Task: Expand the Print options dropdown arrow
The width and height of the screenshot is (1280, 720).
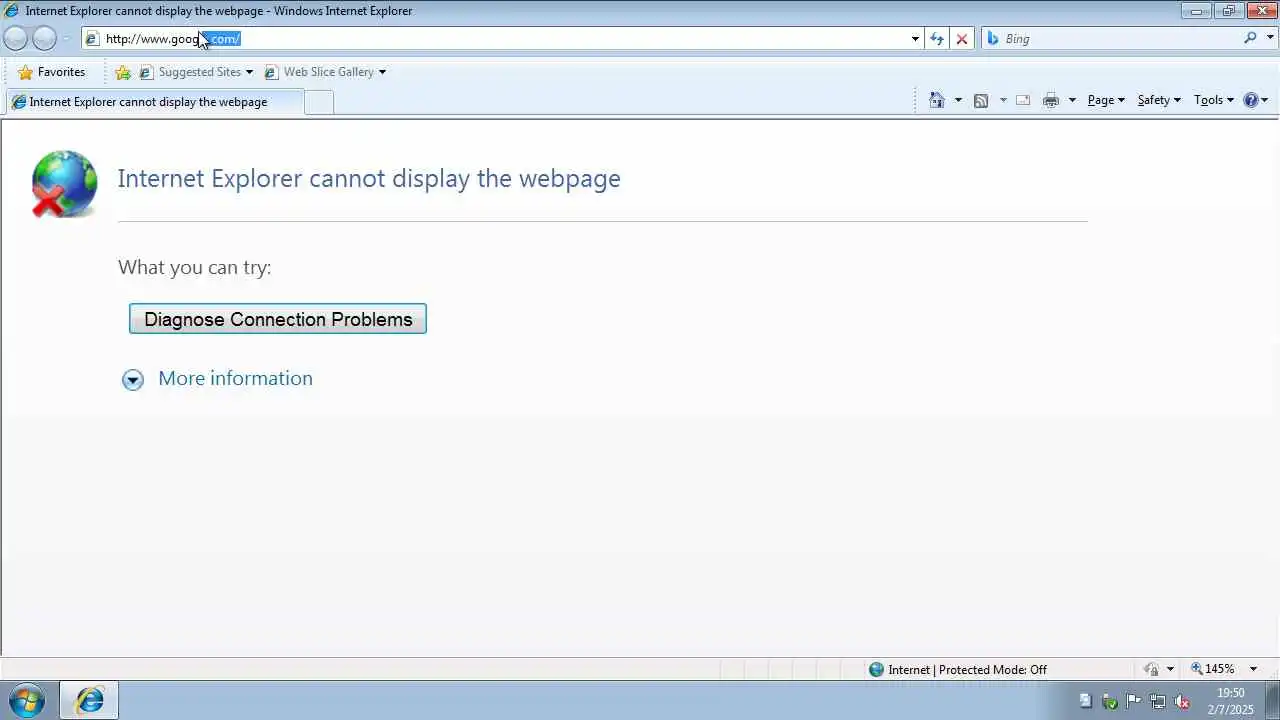Action: 1072,100
